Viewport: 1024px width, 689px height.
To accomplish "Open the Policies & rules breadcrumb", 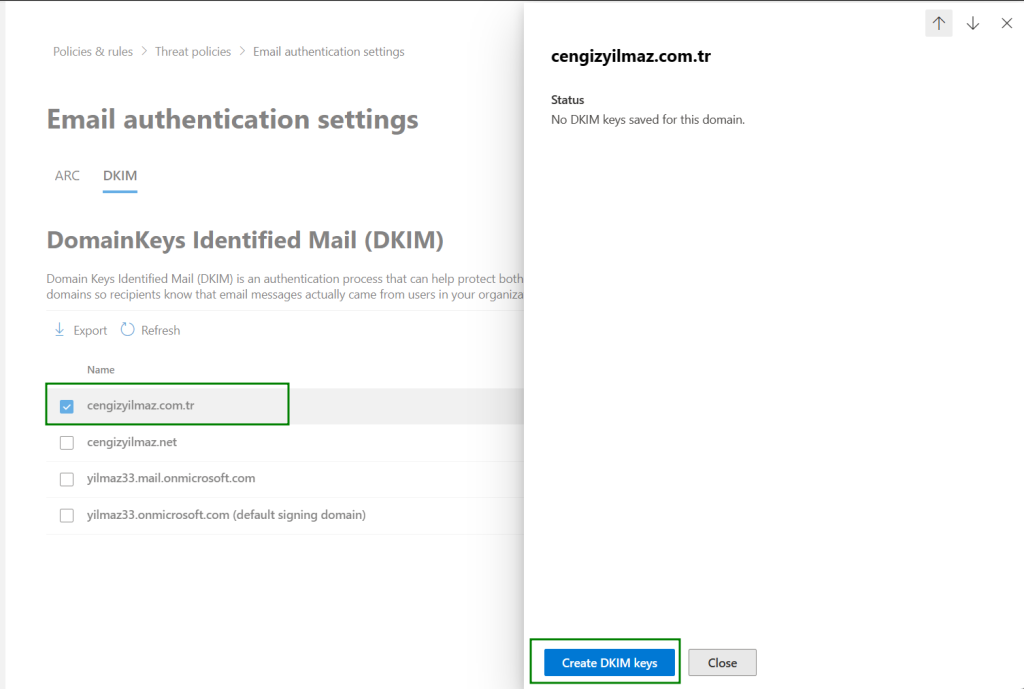I will click(x=93, y=52).
